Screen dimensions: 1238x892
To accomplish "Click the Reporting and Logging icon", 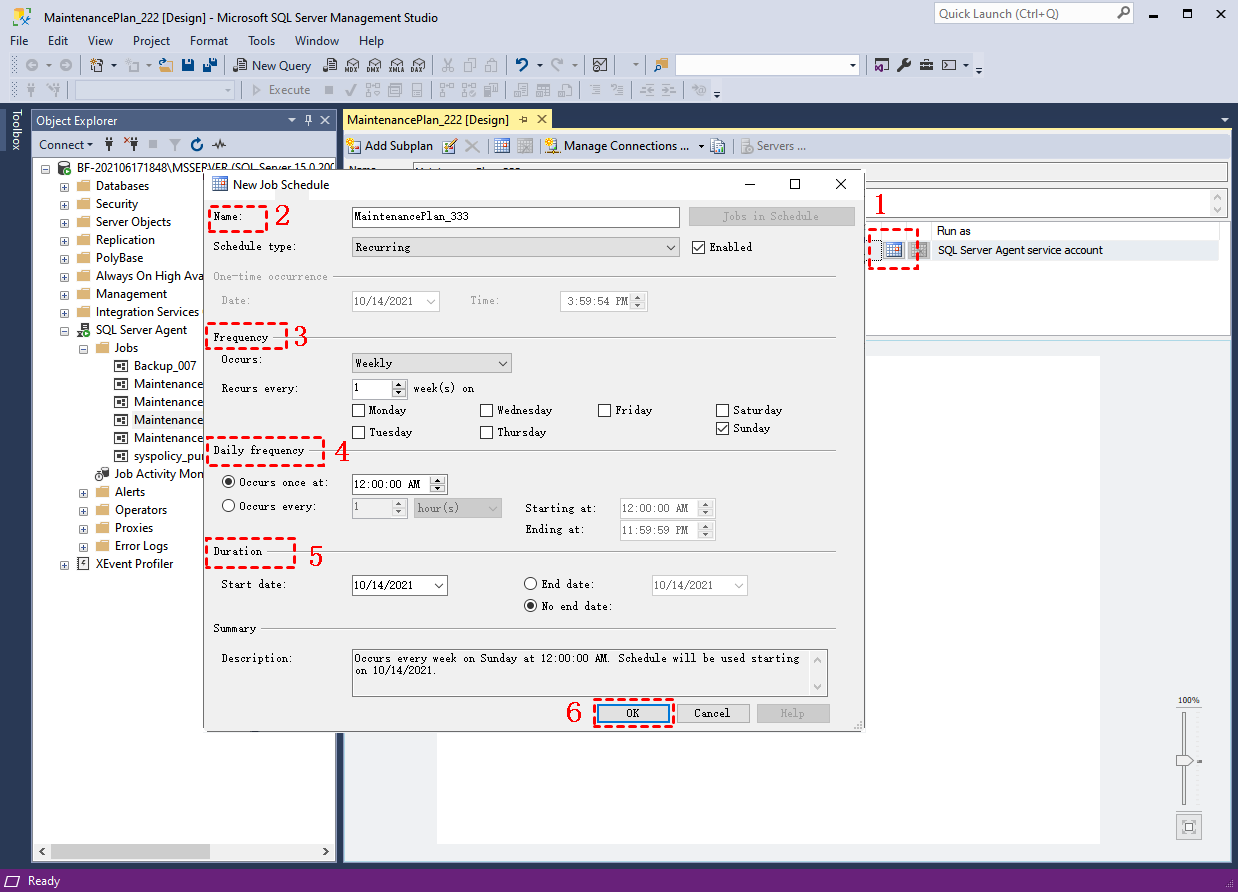I will coord(717,146).
